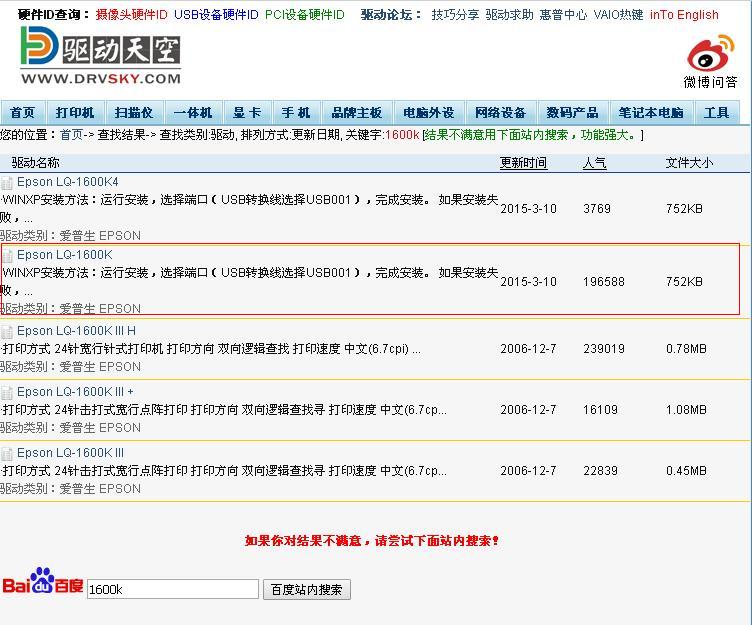Open the 数码产品 navigation tab
Image resolution: width=752 pixels, height=625 pixels.
[x=573, y=113]
